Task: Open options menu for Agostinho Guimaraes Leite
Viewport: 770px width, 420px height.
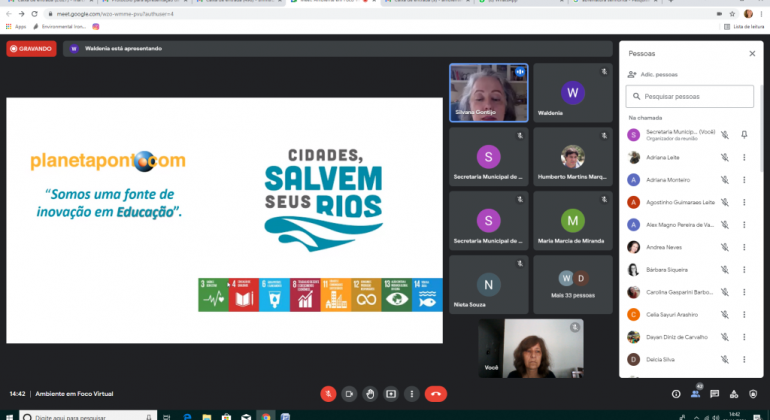Action: click(x=744, y=202)
